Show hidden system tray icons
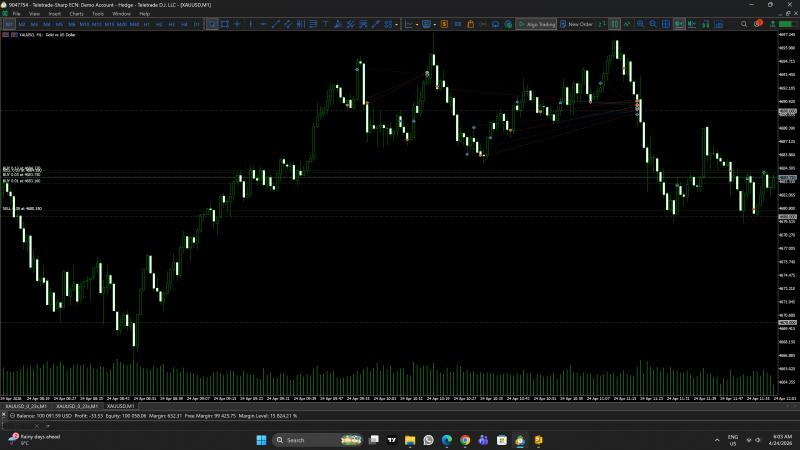 (717, 440)
